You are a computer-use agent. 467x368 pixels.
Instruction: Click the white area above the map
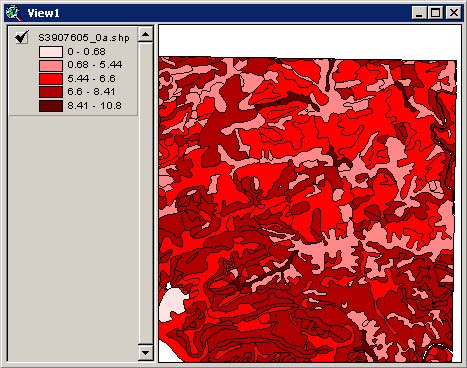[x=310, y=41]
